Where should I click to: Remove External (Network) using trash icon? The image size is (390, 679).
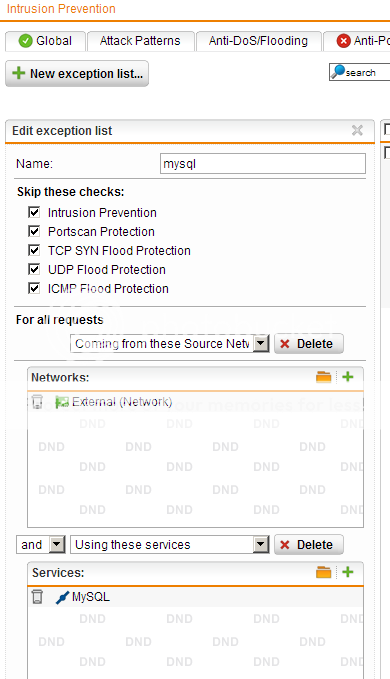[37, 402]
